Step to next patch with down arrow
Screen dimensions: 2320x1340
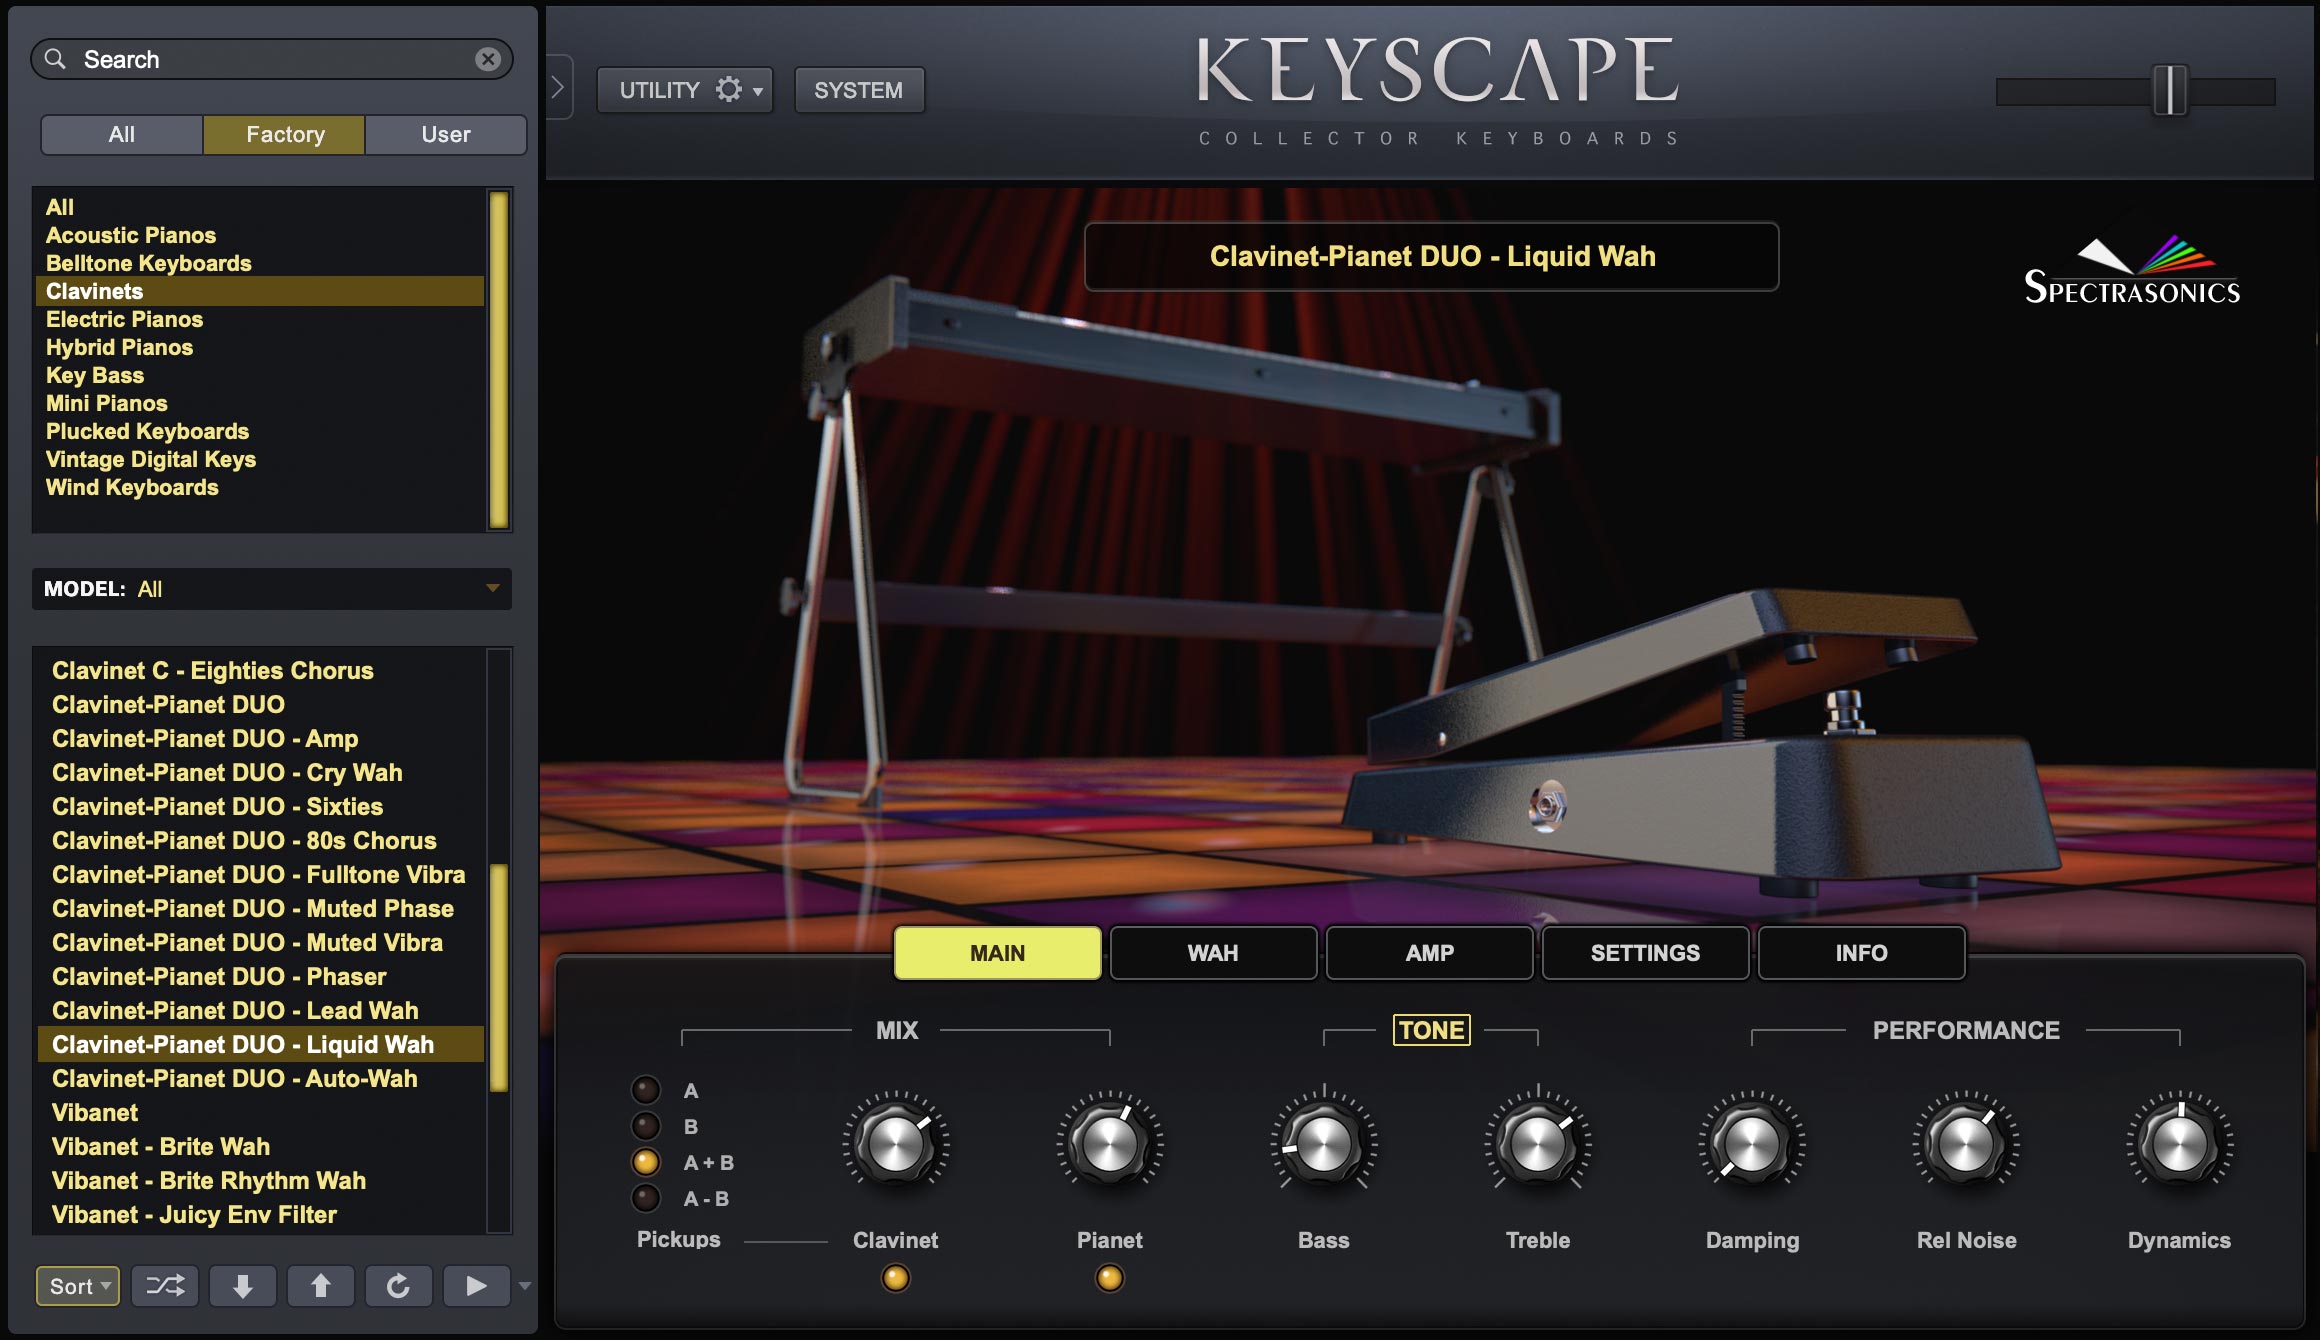243,1285
